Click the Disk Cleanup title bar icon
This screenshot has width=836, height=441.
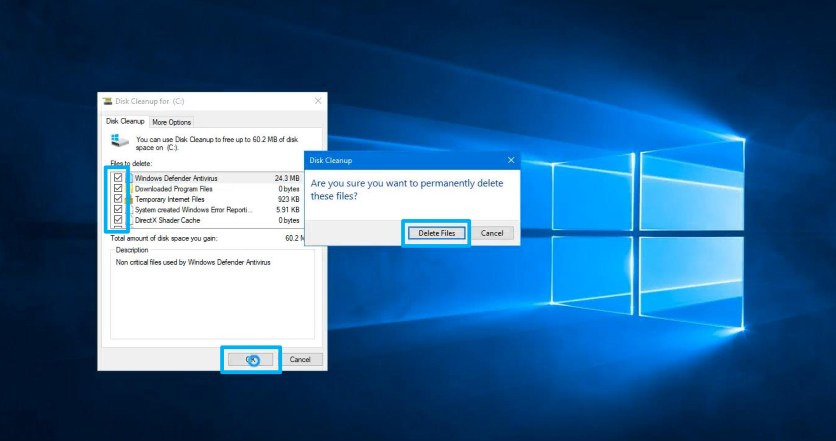coord(107,101)
